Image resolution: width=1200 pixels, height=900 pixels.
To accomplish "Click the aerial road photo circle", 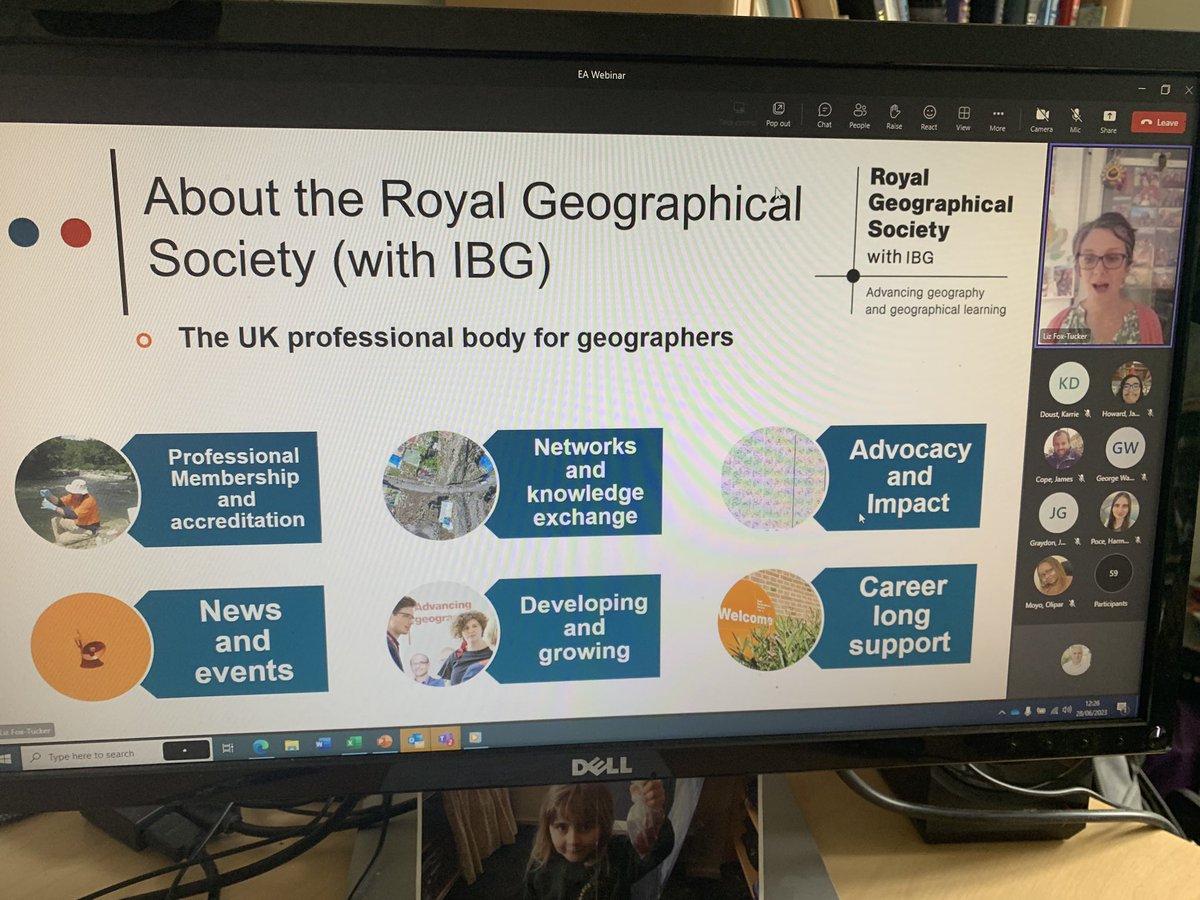I will tap(440, 485).
